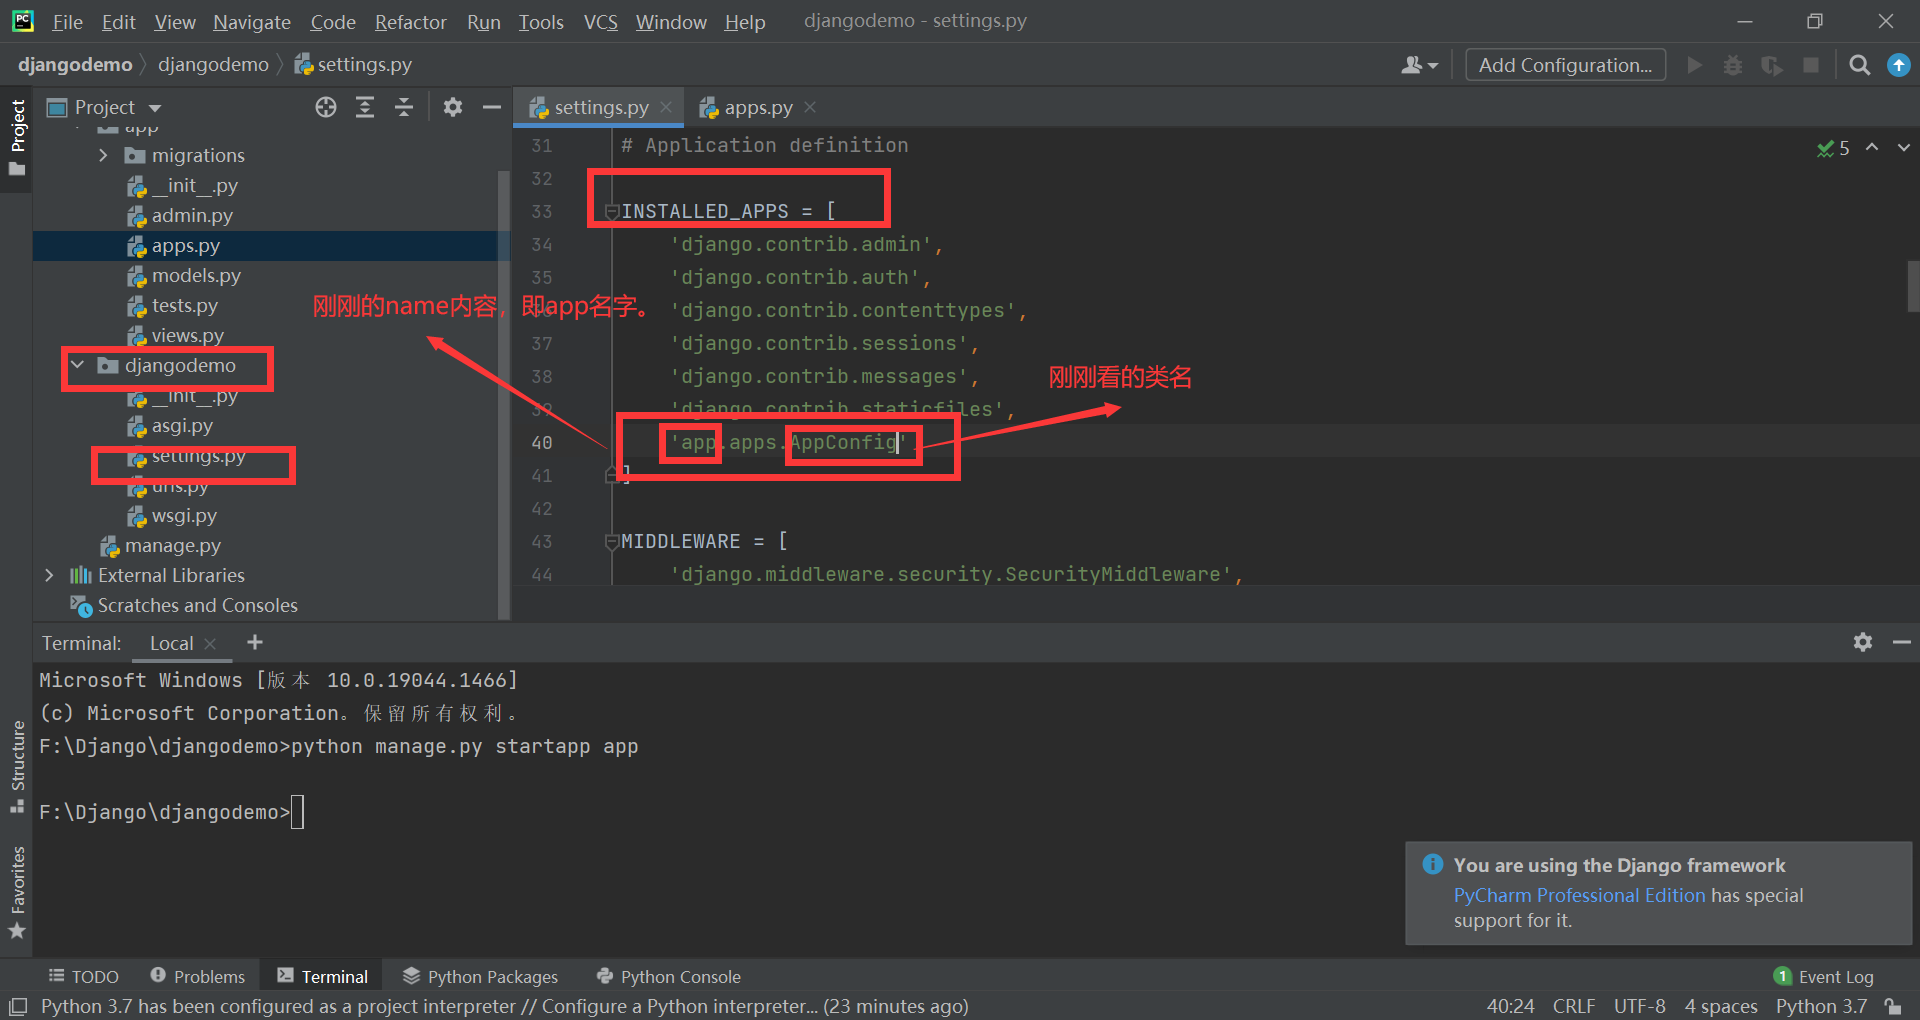The height and width of the screenshot is (1020, 1920).
Task: Fold the INSTALLED_APPS list
Action: [612, 211]
